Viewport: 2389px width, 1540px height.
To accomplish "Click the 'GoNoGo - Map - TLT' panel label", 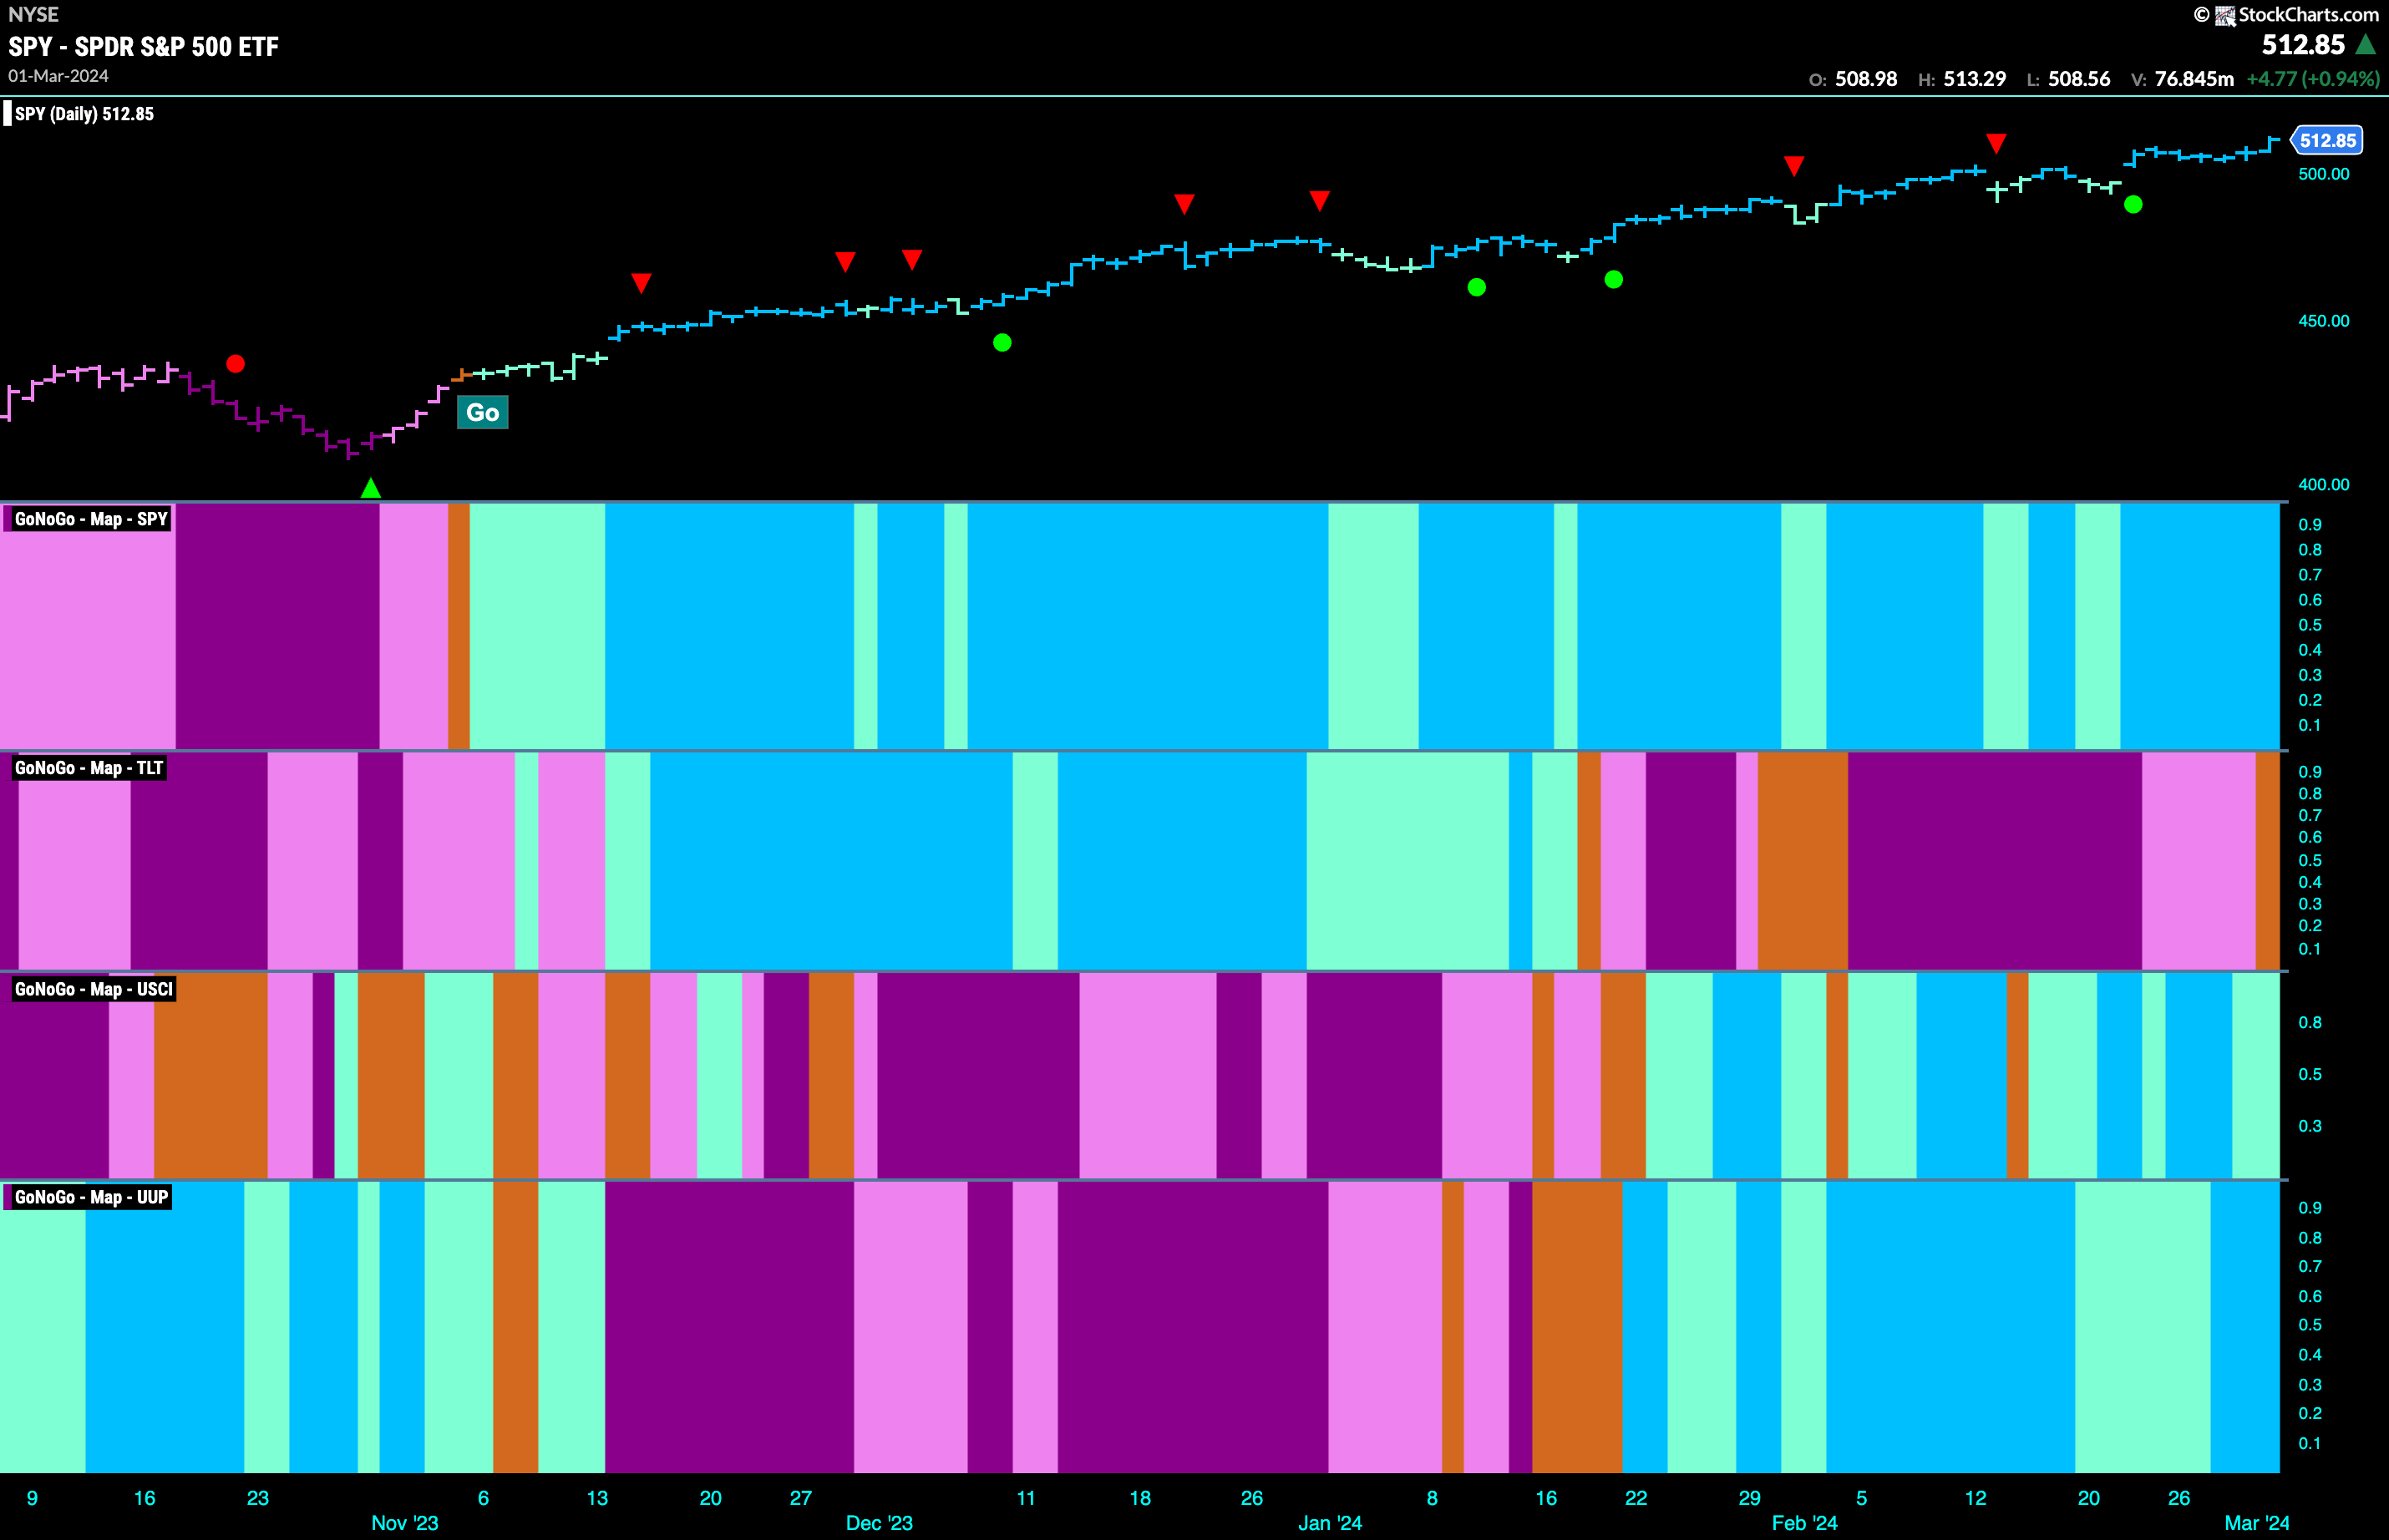I will point(88,768).
